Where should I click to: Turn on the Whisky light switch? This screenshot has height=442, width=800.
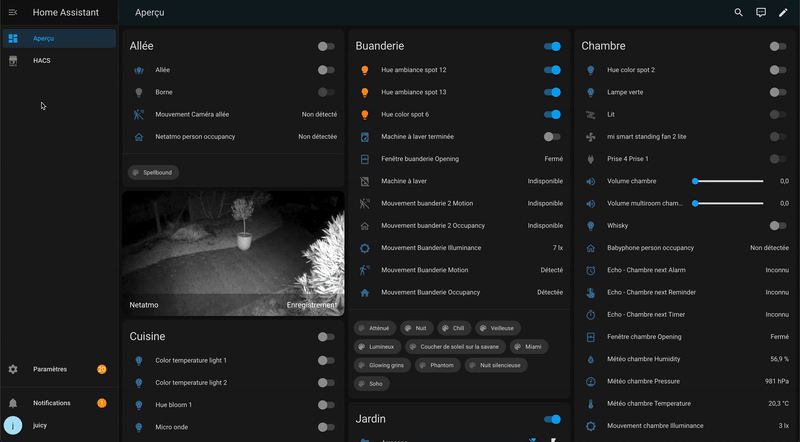point(778,226)
